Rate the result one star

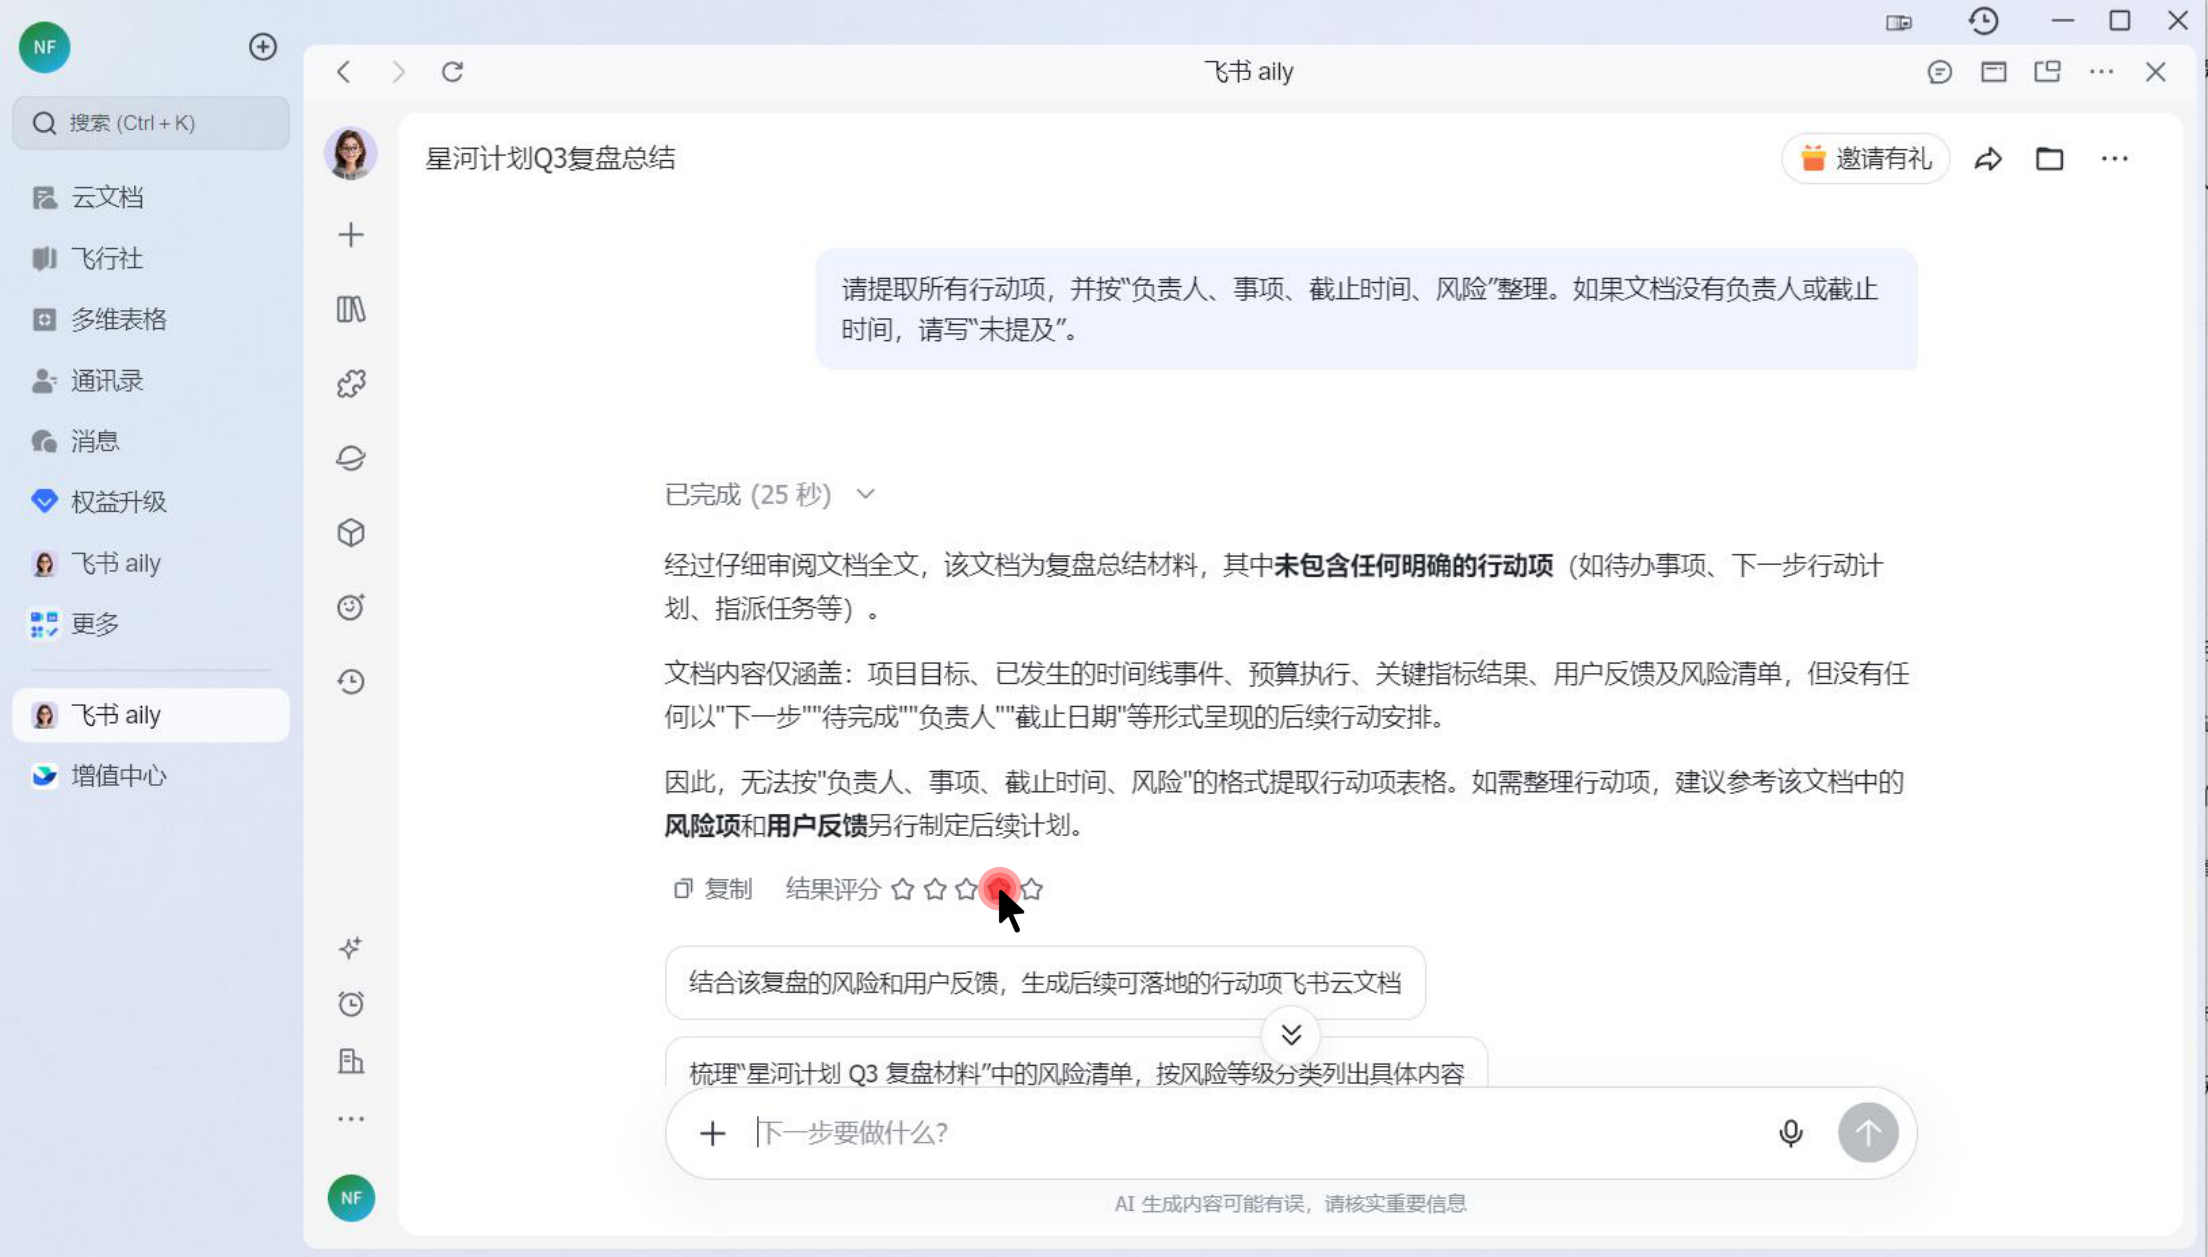click(x=903, y=889)
